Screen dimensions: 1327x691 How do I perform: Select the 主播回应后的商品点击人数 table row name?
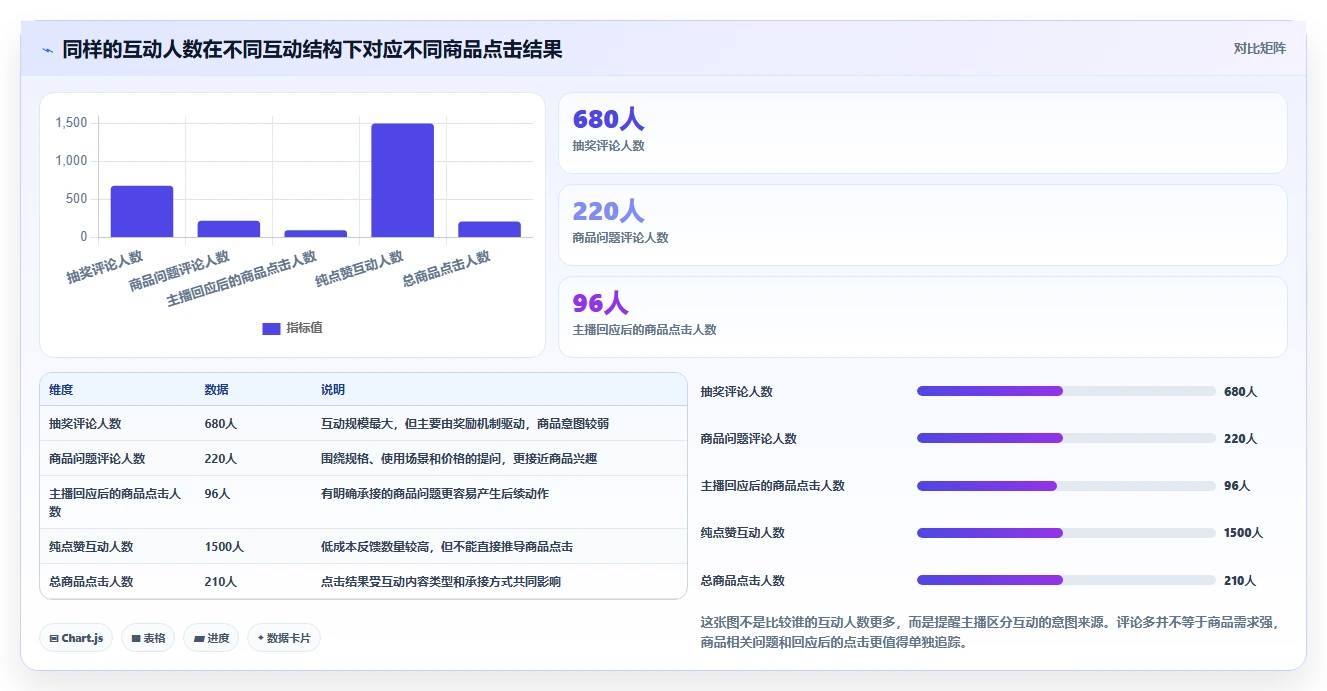(x=115, y=502)
